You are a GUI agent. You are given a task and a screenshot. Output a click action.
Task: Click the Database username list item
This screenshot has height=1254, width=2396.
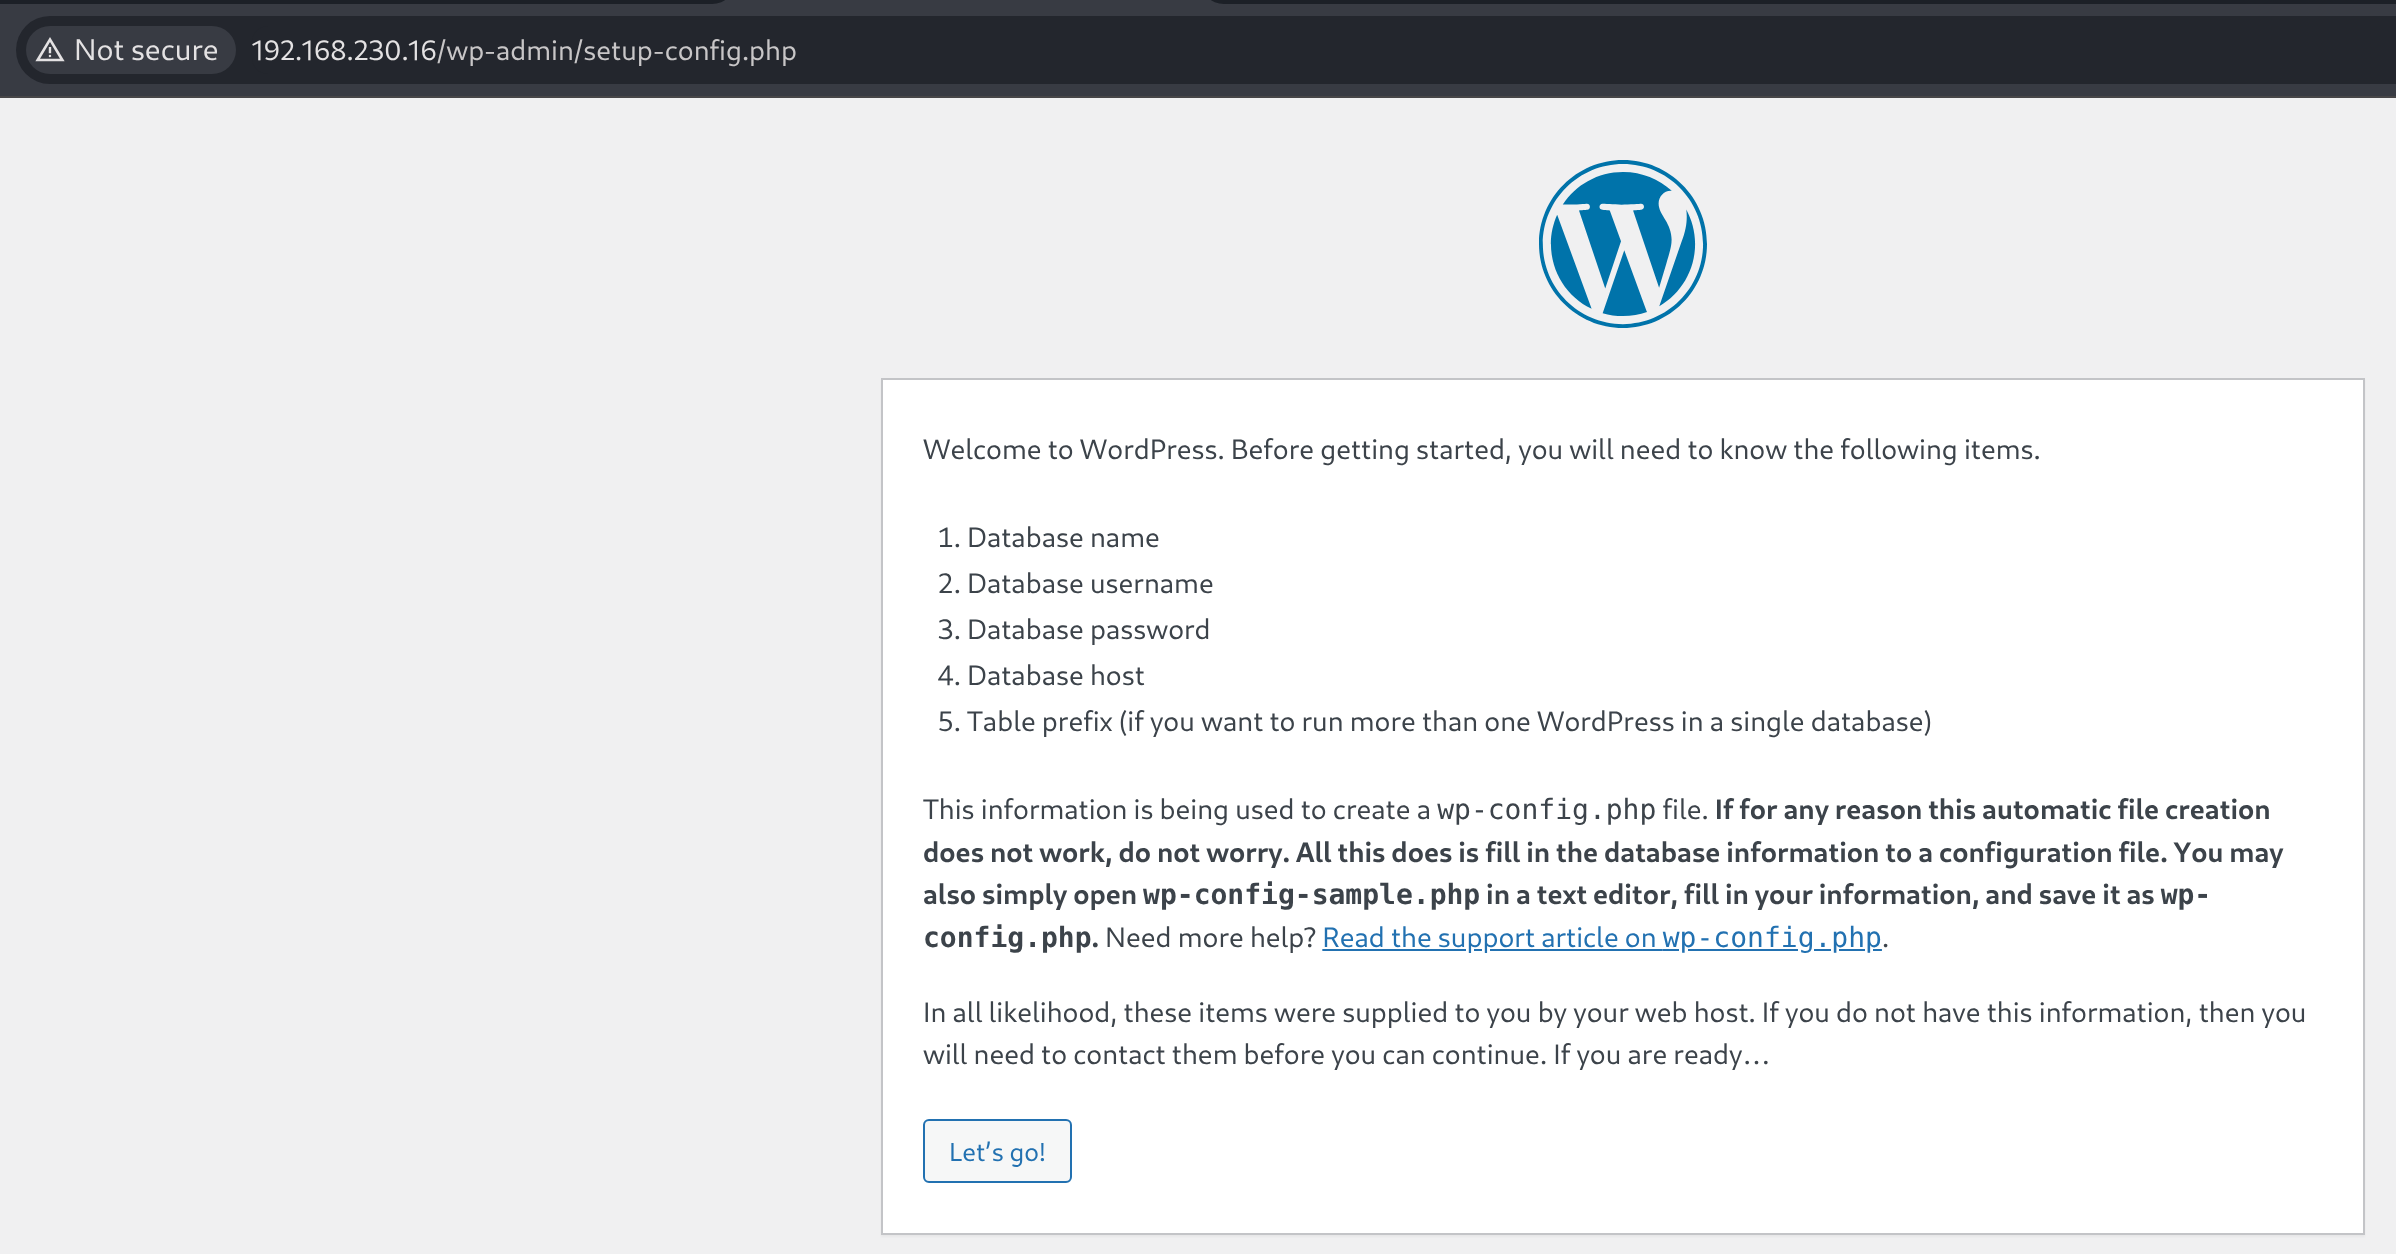[1089, 584]
